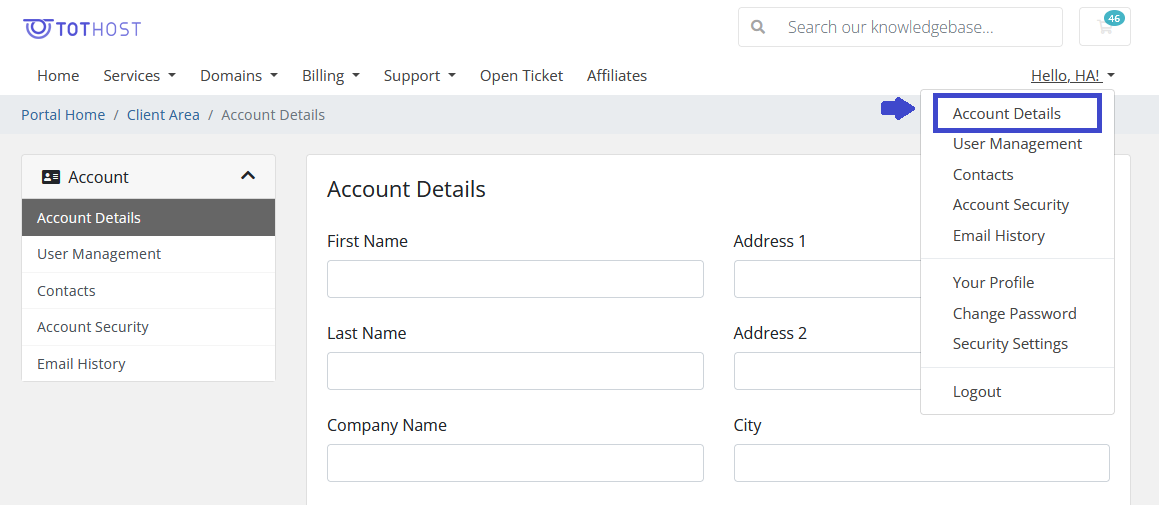The width and height of the screenshot is (1159, 505).
Task: Open the Open Ticket page
Action: point(521,75)
